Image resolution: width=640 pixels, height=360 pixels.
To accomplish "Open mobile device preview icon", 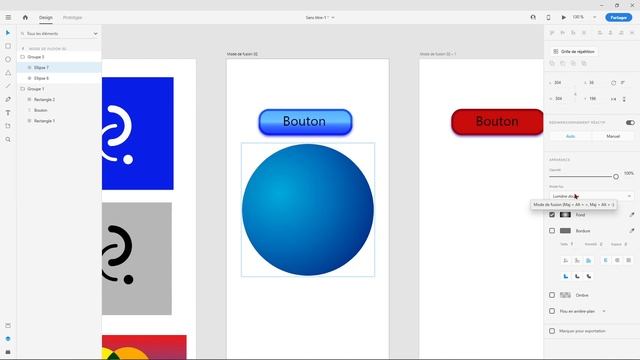I will coord(548,18).
